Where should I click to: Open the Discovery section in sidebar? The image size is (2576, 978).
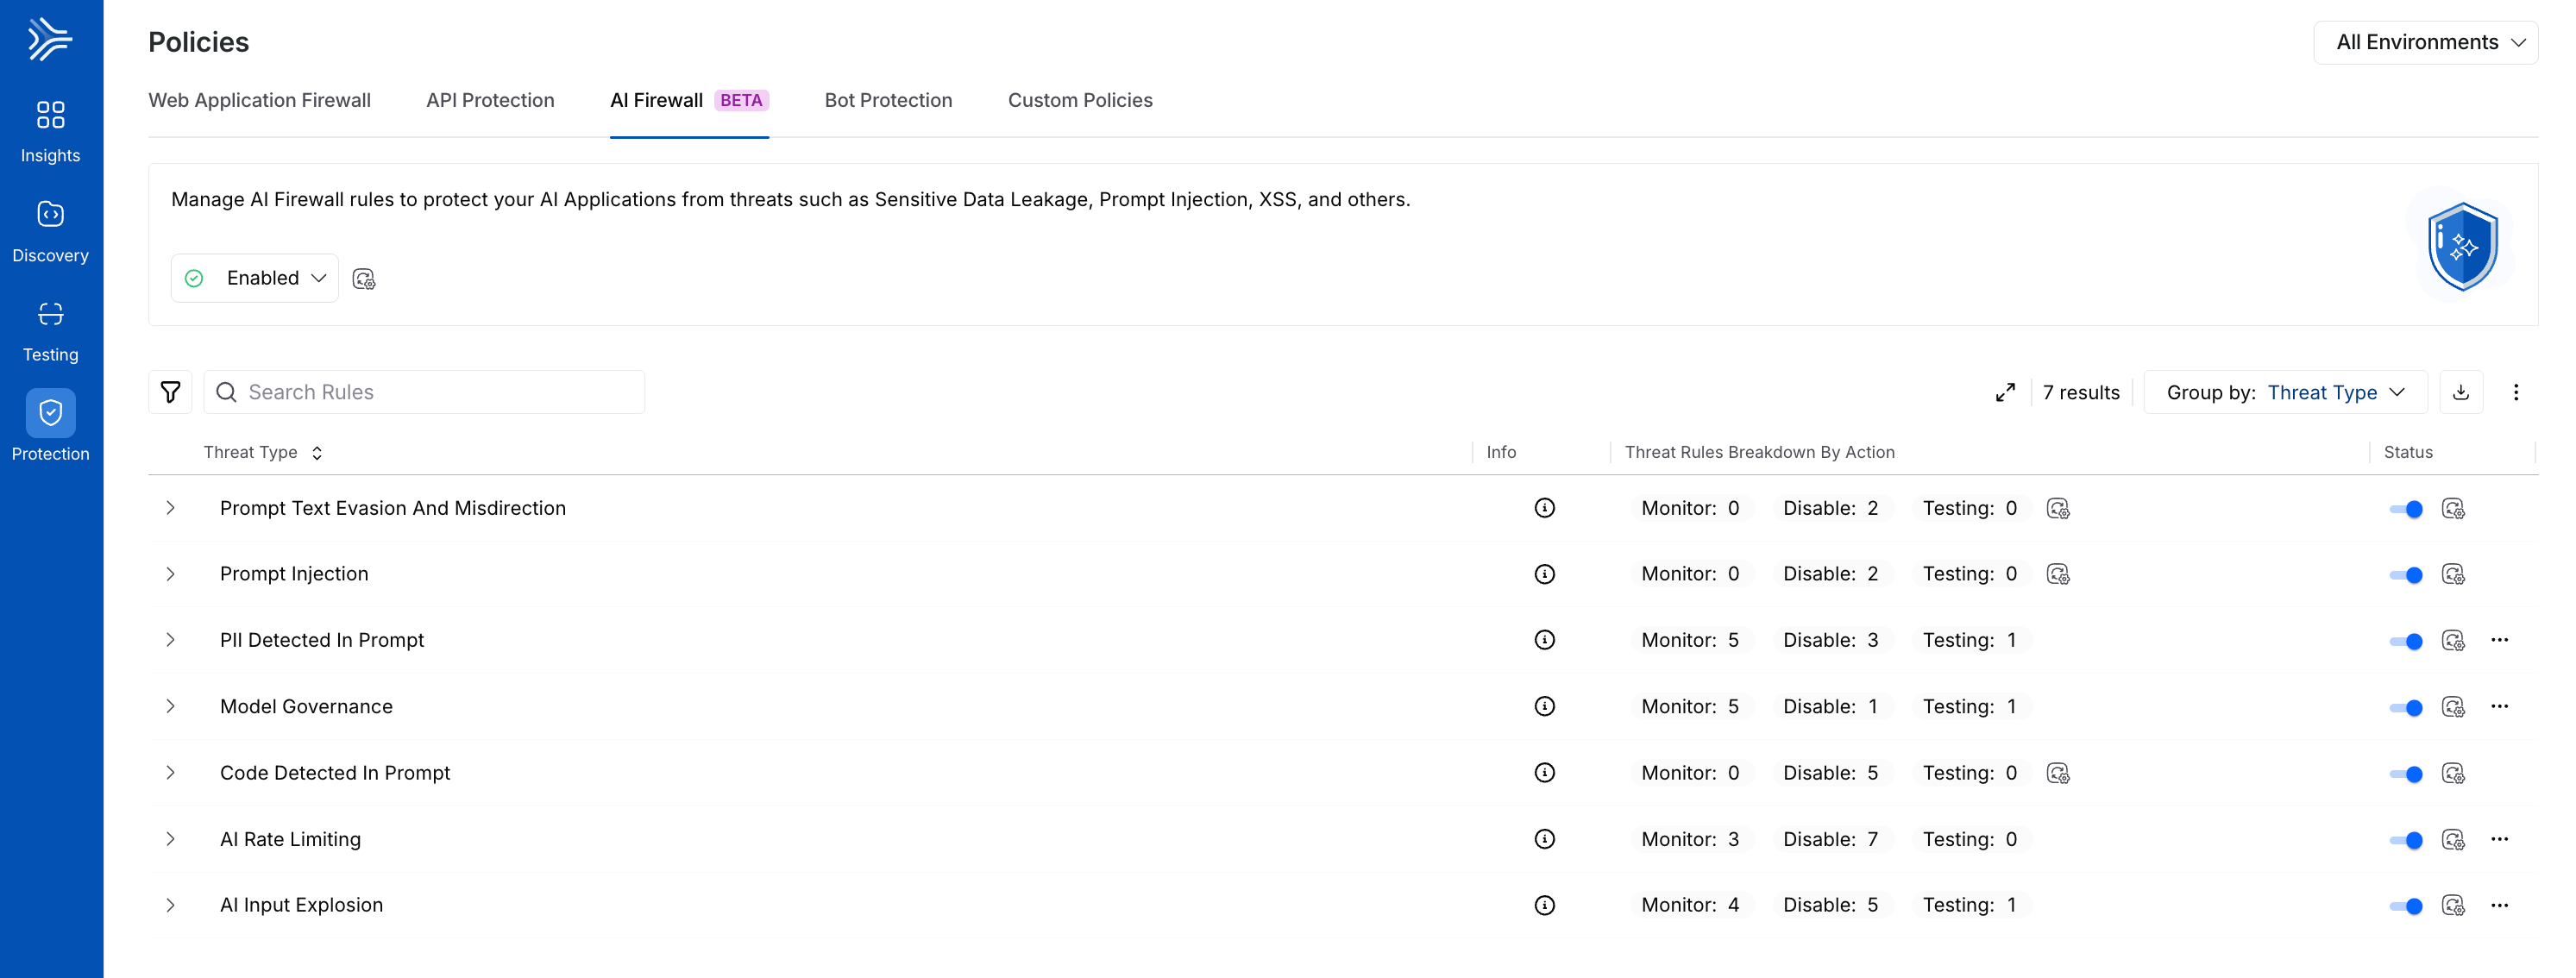[x=50, y=231]
